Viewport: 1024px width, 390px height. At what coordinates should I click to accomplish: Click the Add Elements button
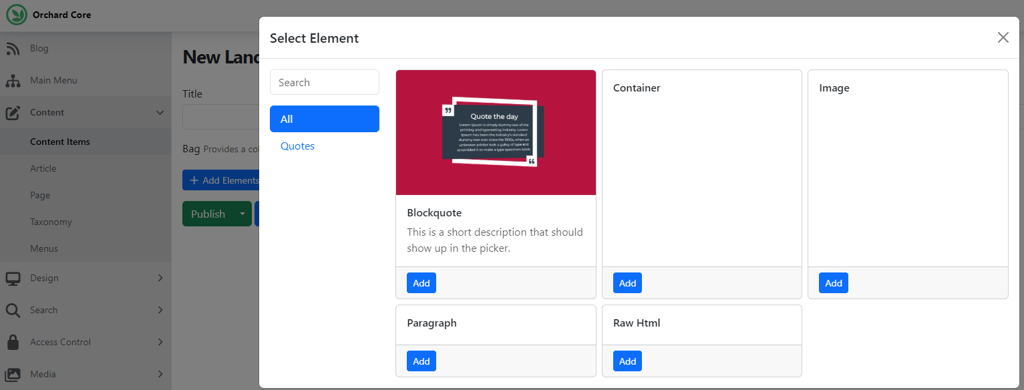(x=221, y=180)
